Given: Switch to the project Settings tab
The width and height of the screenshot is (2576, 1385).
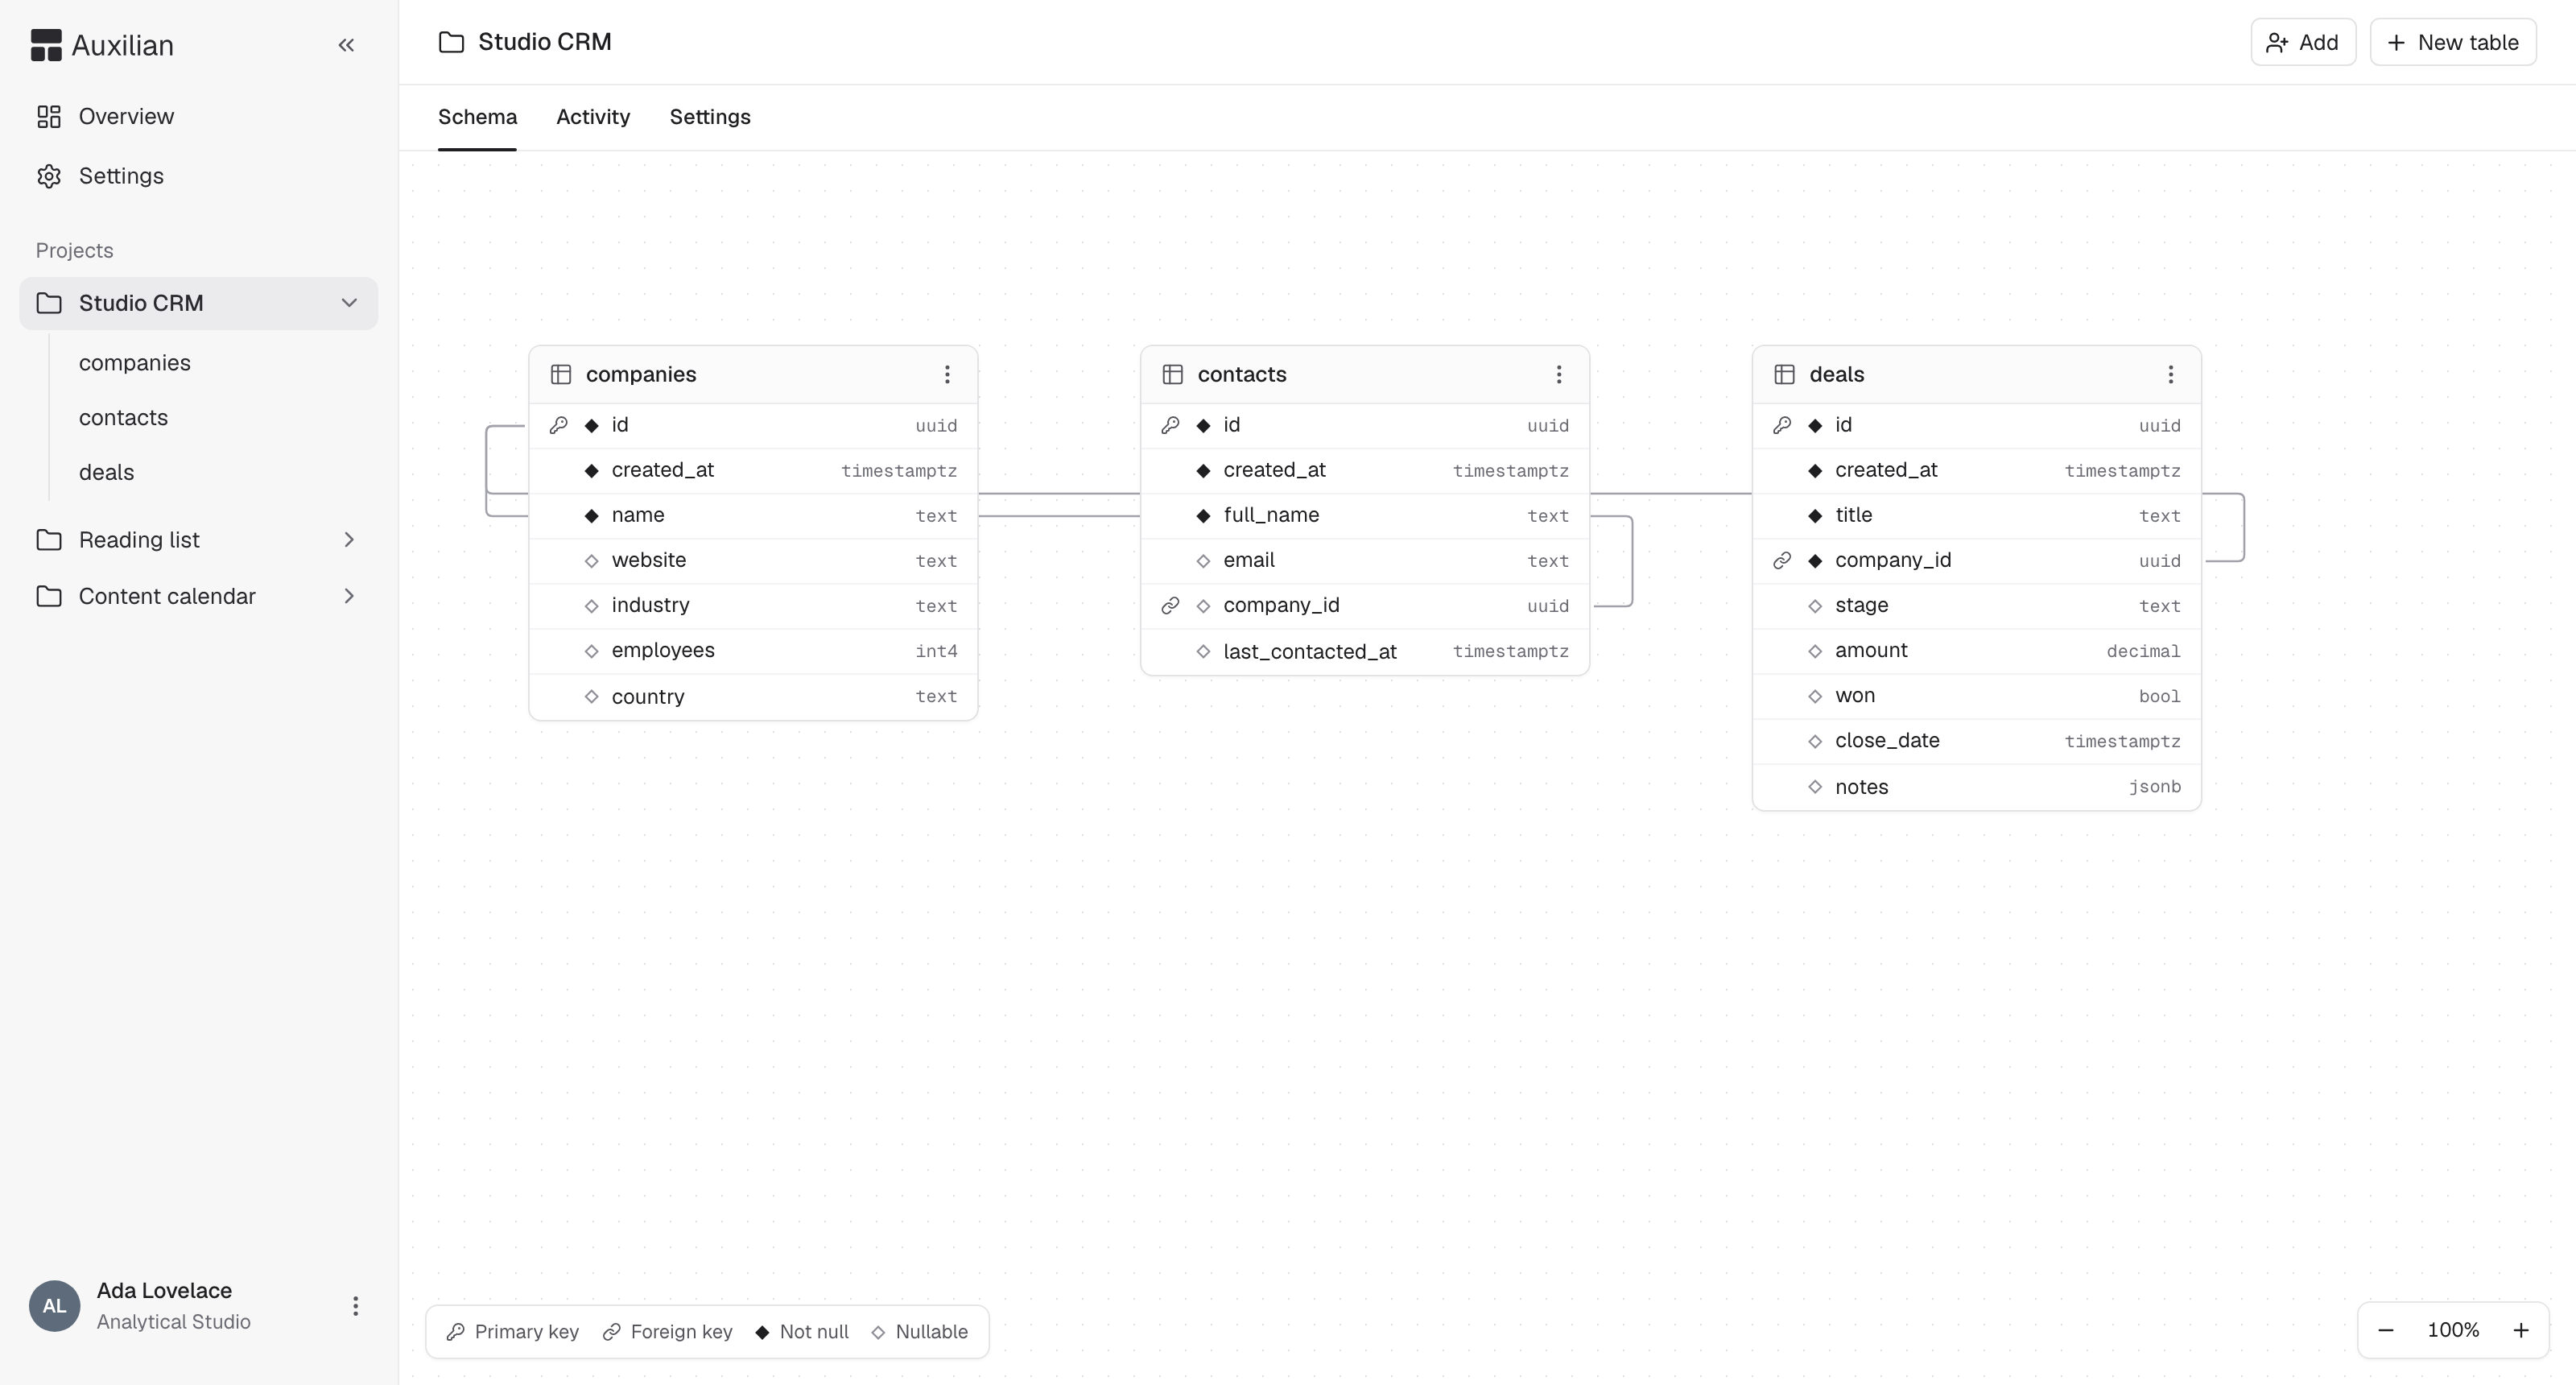Looking at the screenshot, I should coord(710,117).
